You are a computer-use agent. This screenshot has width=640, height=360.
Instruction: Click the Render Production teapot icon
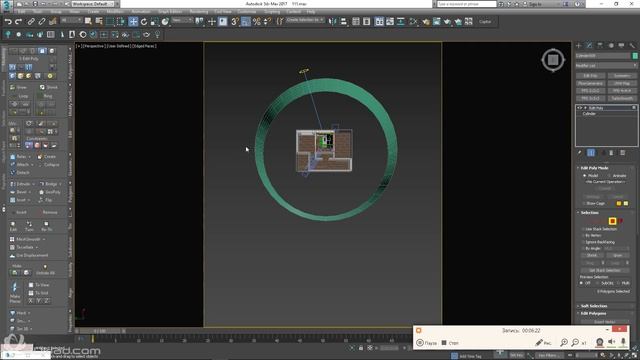tap(447, 22)
